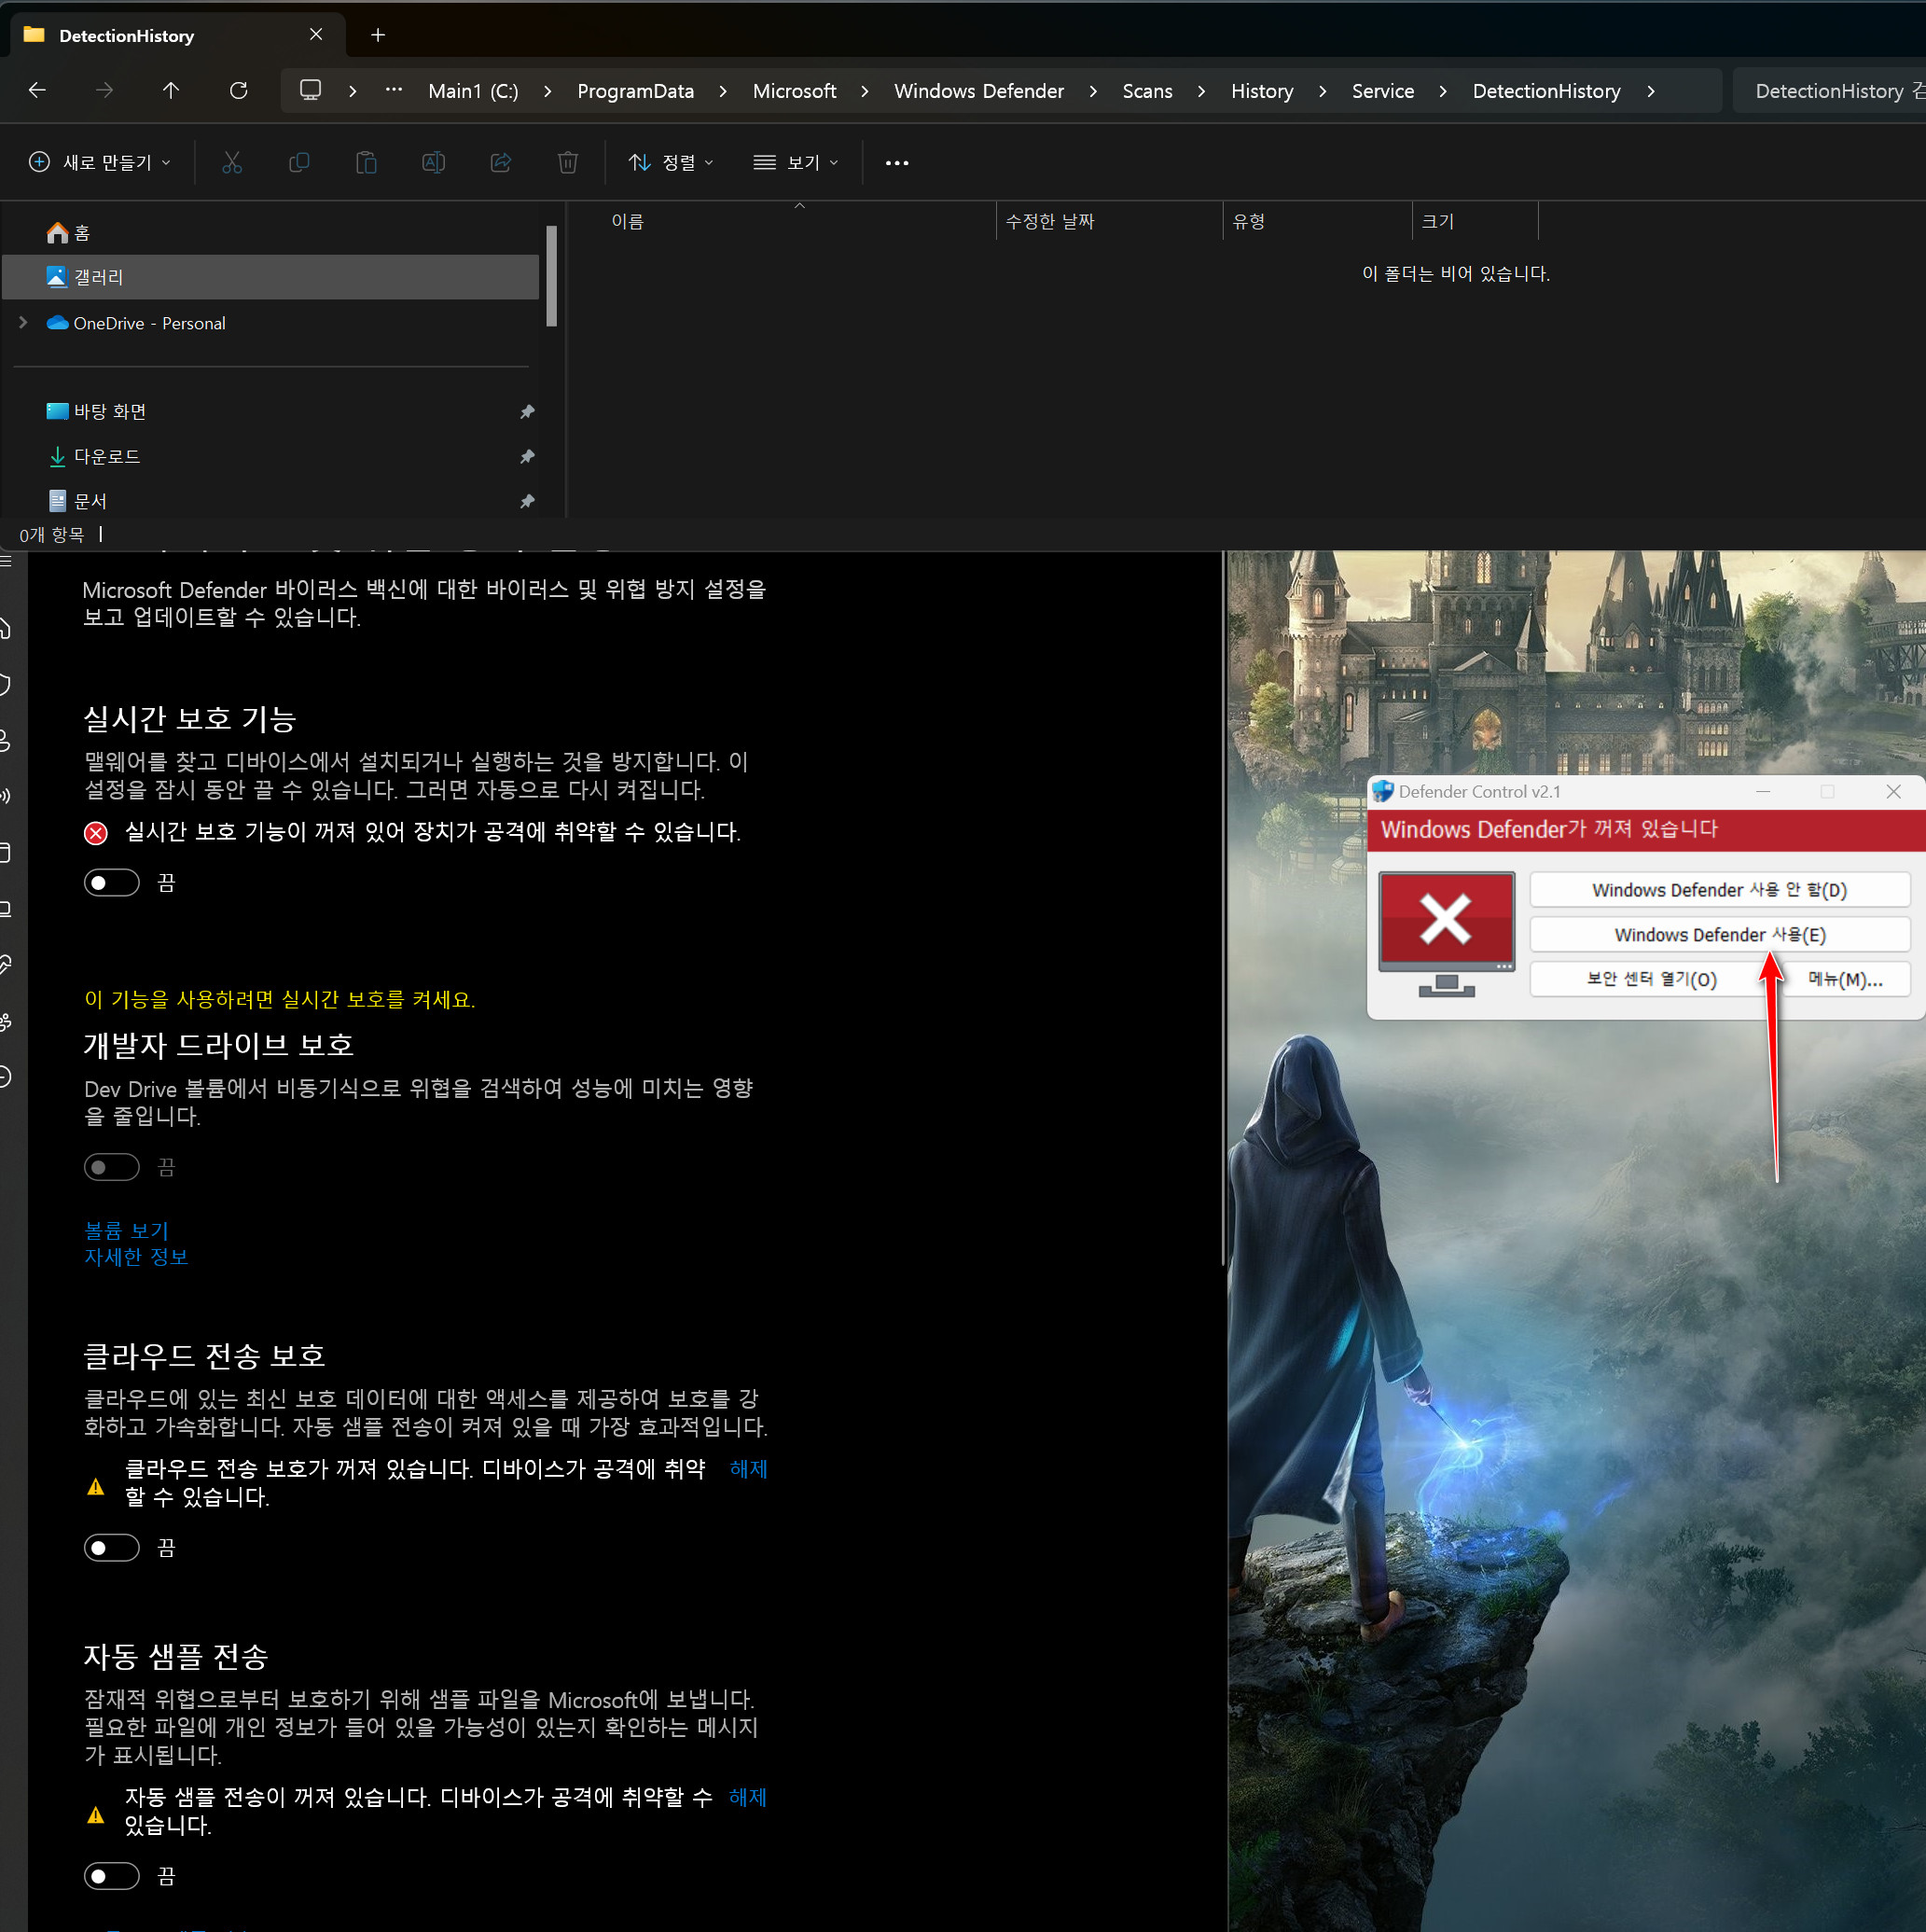Open the 정렬 sort dropdown
The width and height of the screenshot is (1926, 1932).
click(671, 162)
